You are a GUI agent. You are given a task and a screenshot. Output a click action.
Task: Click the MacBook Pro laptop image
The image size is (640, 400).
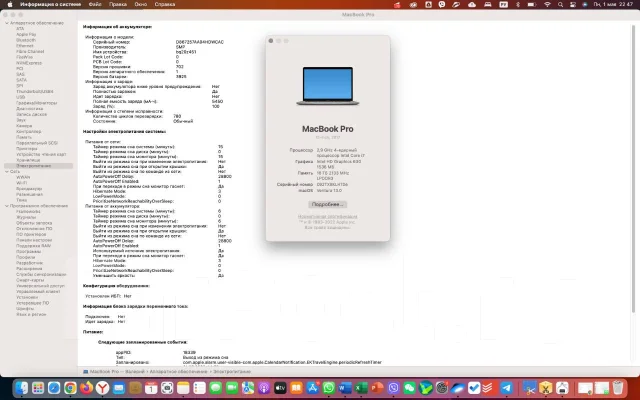tap(328, 86)
